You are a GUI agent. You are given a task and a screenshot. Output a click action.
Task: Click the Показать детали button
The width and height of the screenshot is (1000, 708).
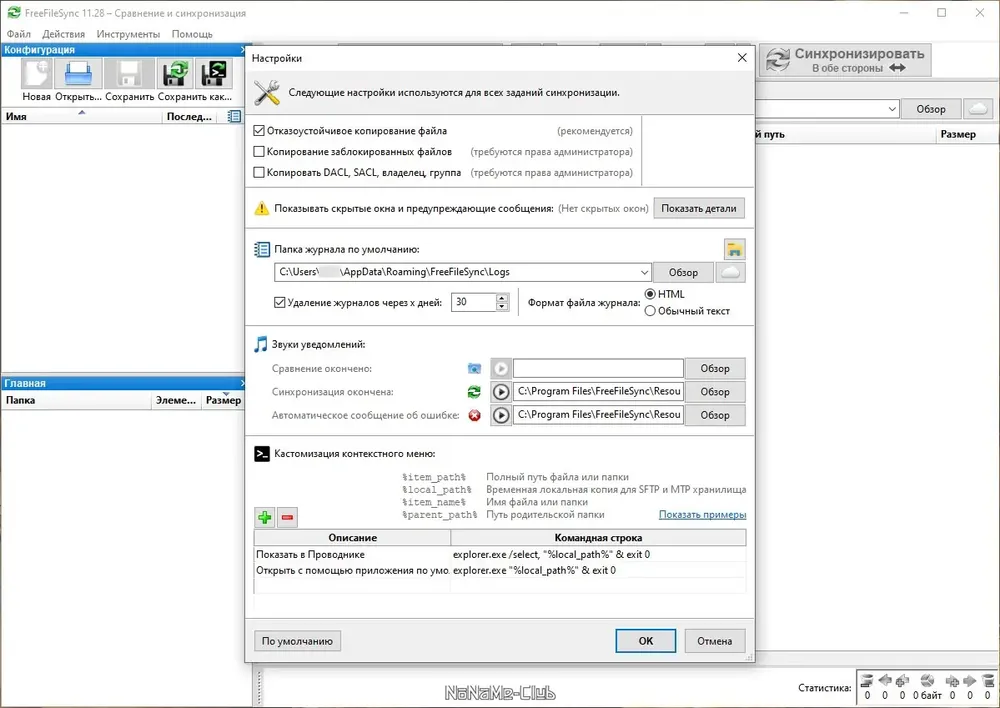click(x=698, y=209)
